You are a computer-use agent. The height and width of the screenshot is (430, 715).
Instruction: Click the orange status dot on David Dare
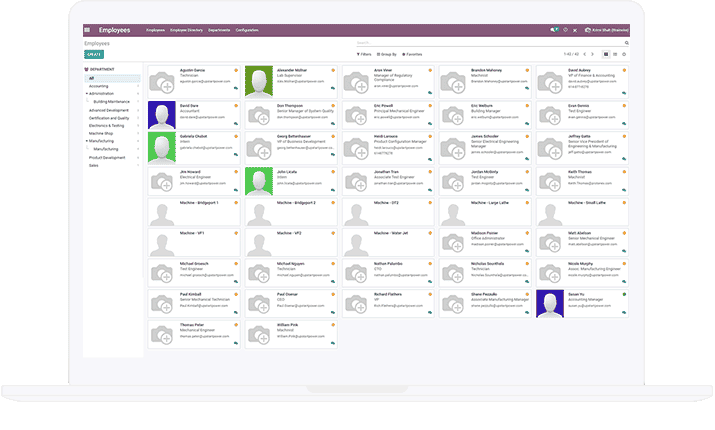(x=235, y=103)
